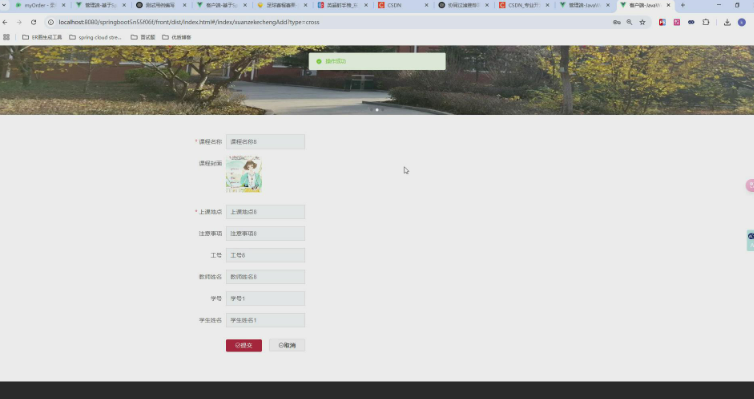Open the 优质博客 bookmark folder

coord(176,37)
